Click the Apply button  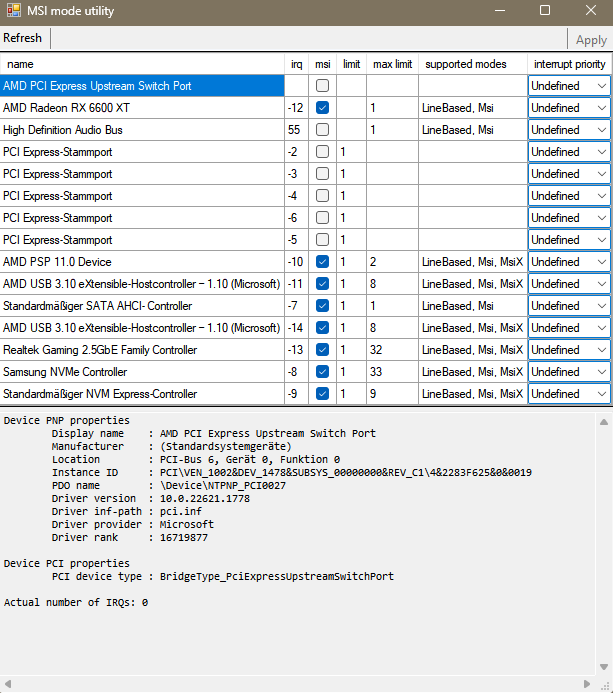point(591,40)
